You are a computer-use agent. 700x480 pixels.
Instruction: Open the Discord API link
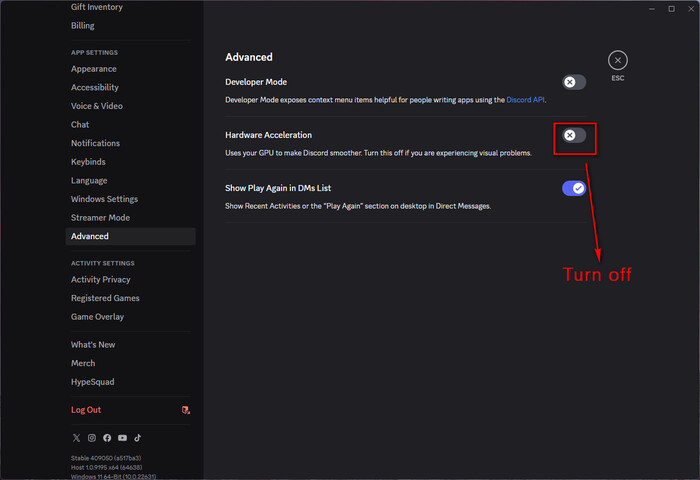(525, 100)
